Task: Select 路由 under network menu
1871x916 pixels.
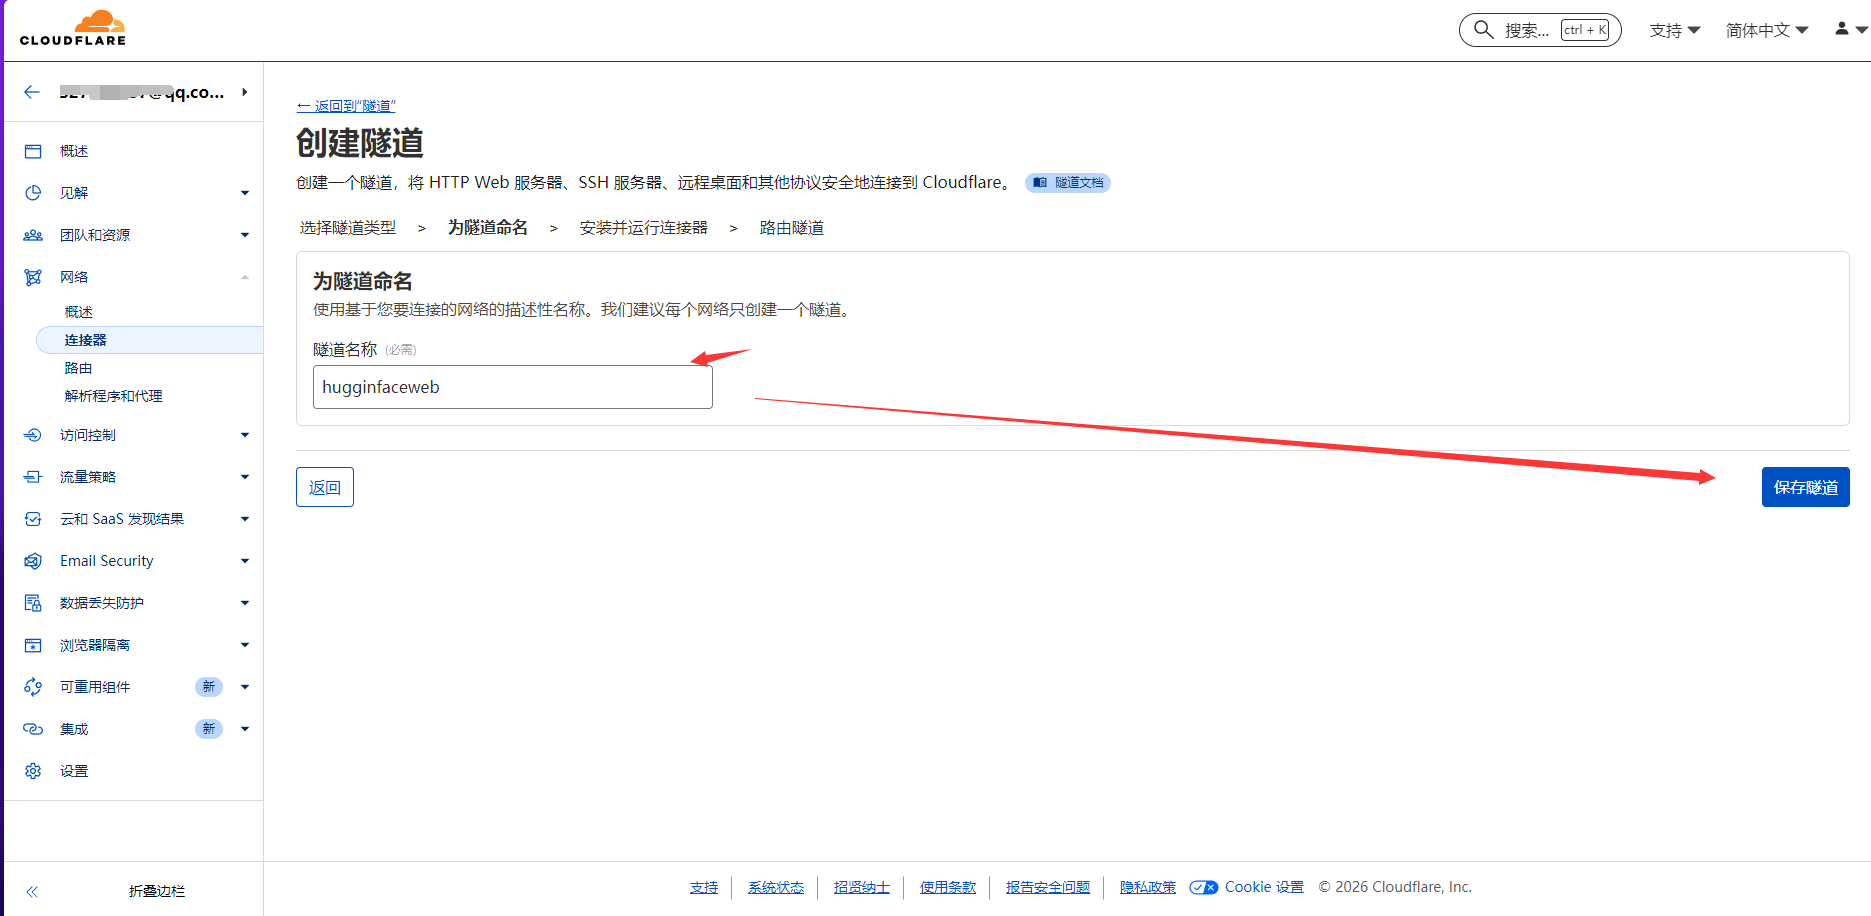Action: [x=79, y=368]
